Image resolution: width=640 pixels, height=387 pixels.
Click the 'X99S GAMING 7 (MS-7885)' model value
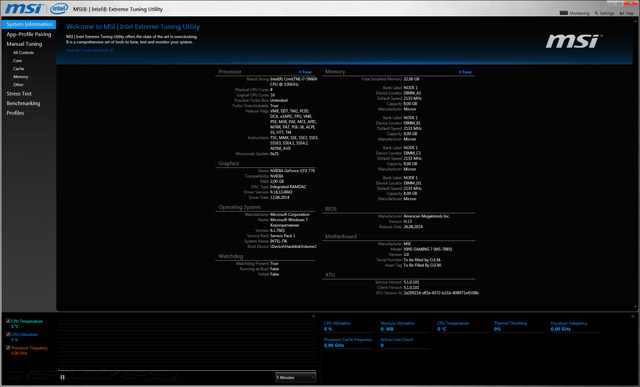click(428, 249)
